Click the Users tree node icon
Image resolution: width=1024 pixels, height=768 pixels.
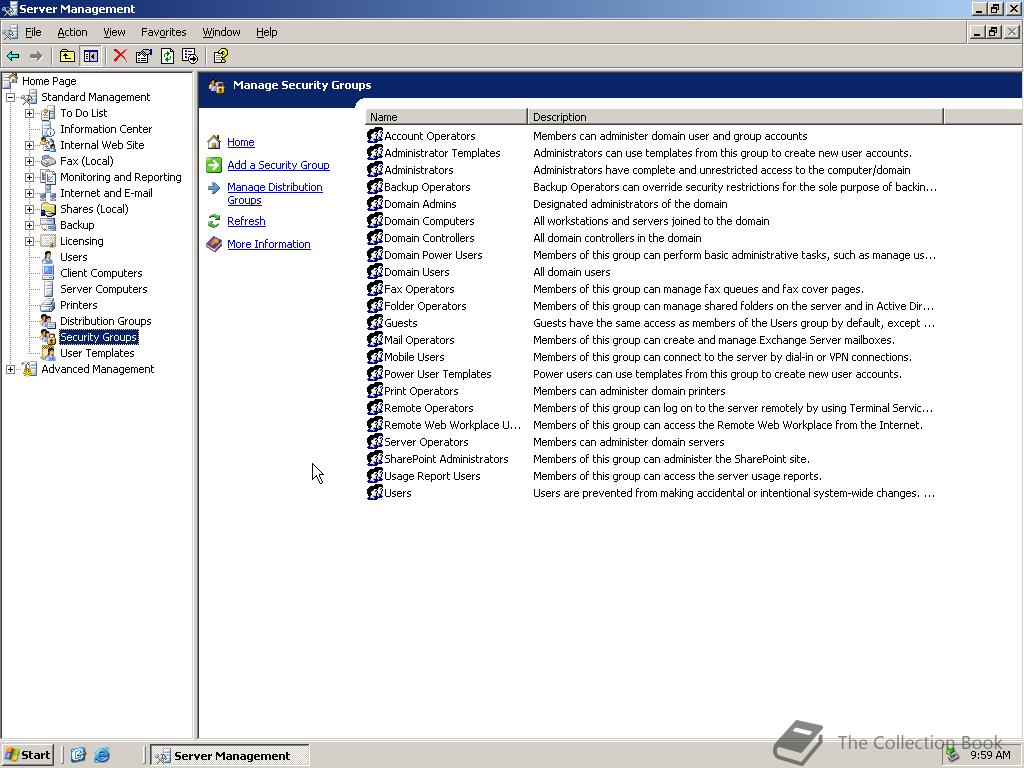pos(48,257)
